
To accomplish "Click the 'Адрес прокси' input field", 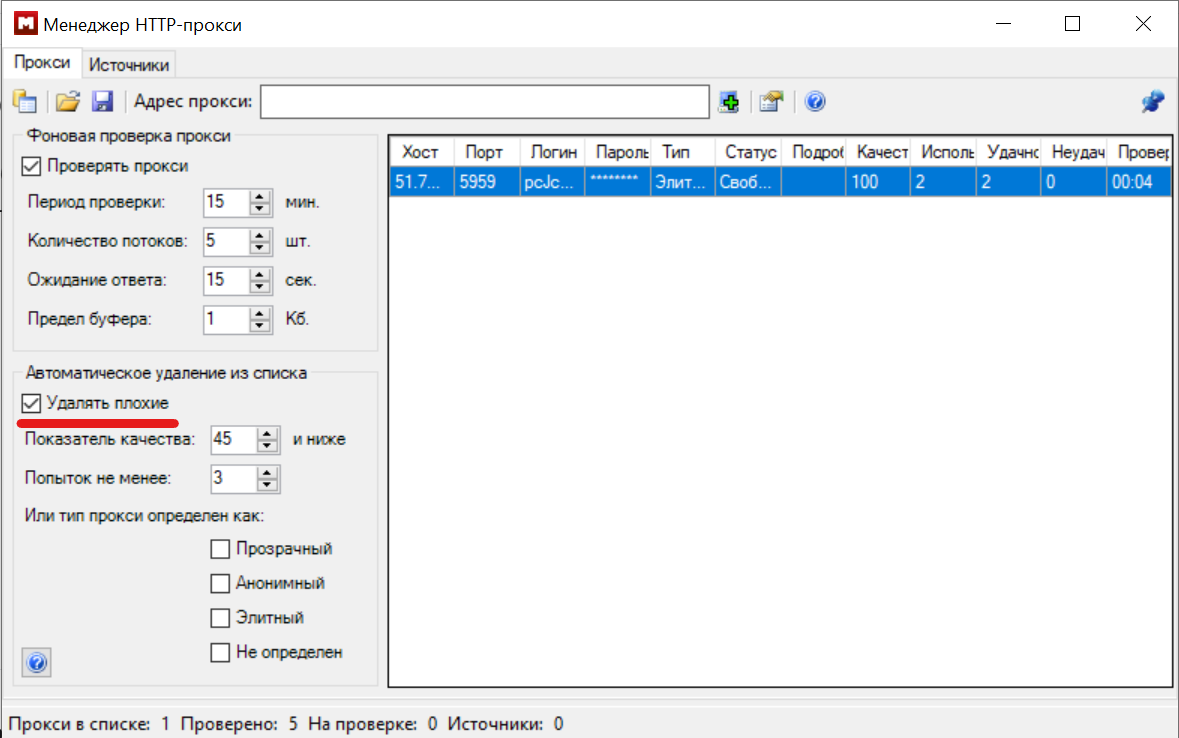I will point(485,101).
